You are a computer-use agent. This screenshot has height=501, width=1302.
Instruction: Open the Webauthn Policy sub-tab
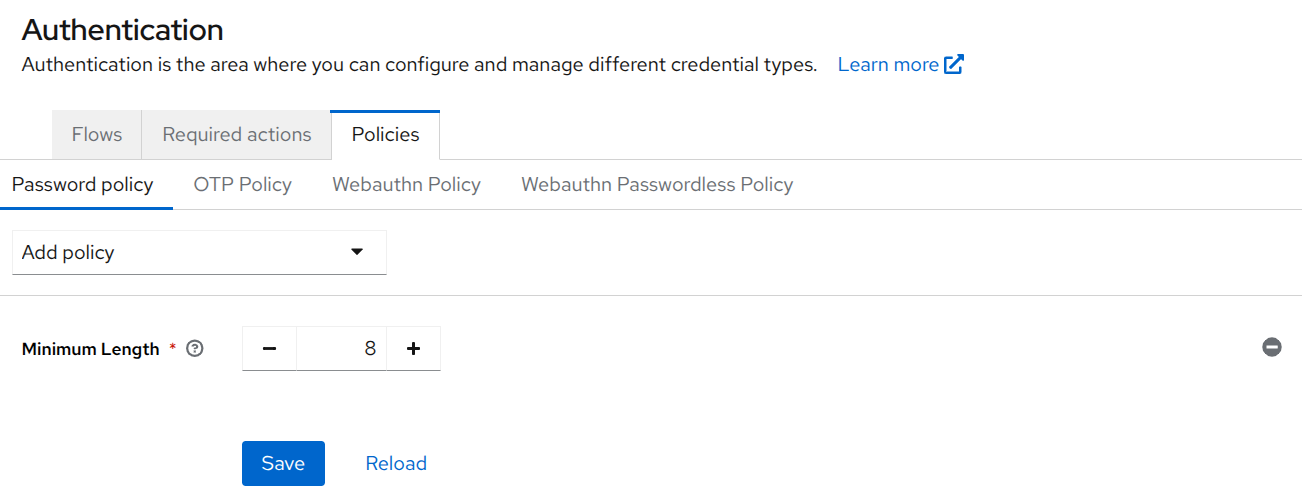406,185
